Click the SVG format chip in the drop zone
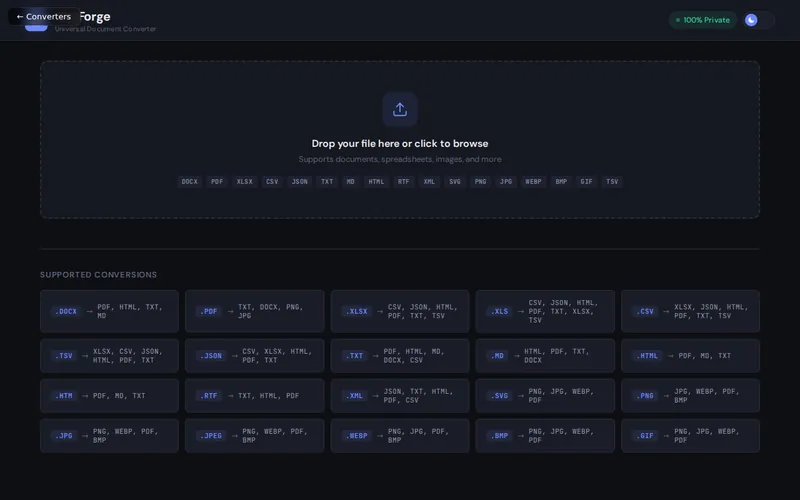 tap(455, 182)
